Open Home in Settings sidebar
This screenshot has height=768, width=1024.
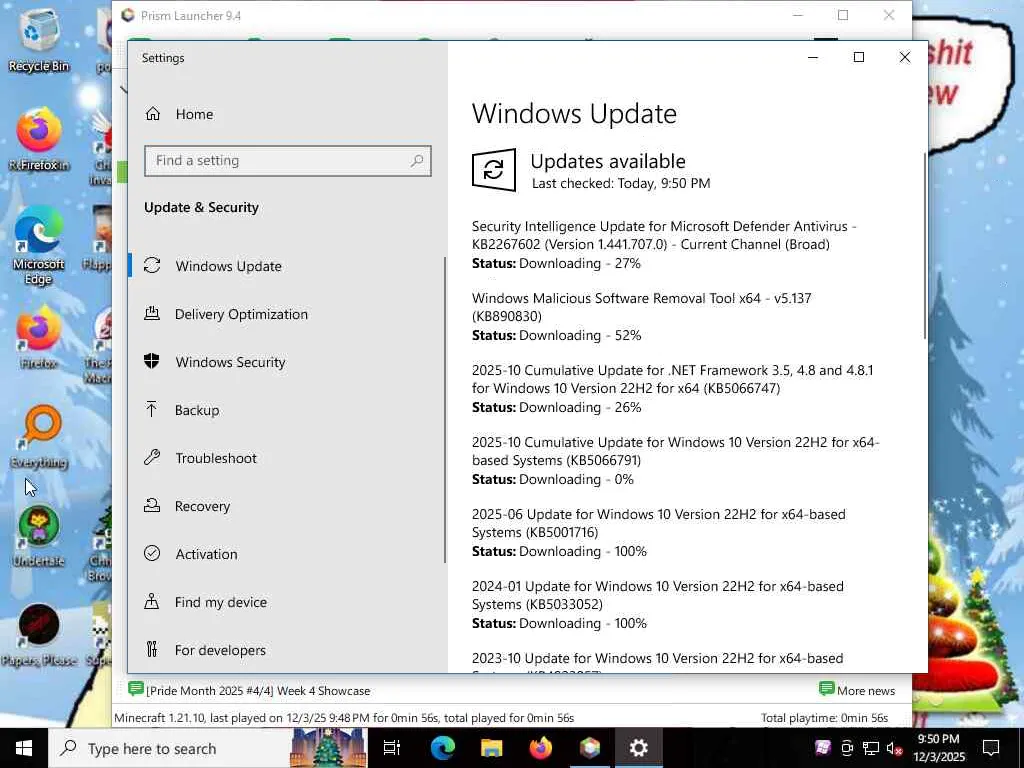click(x=194, y=114)
